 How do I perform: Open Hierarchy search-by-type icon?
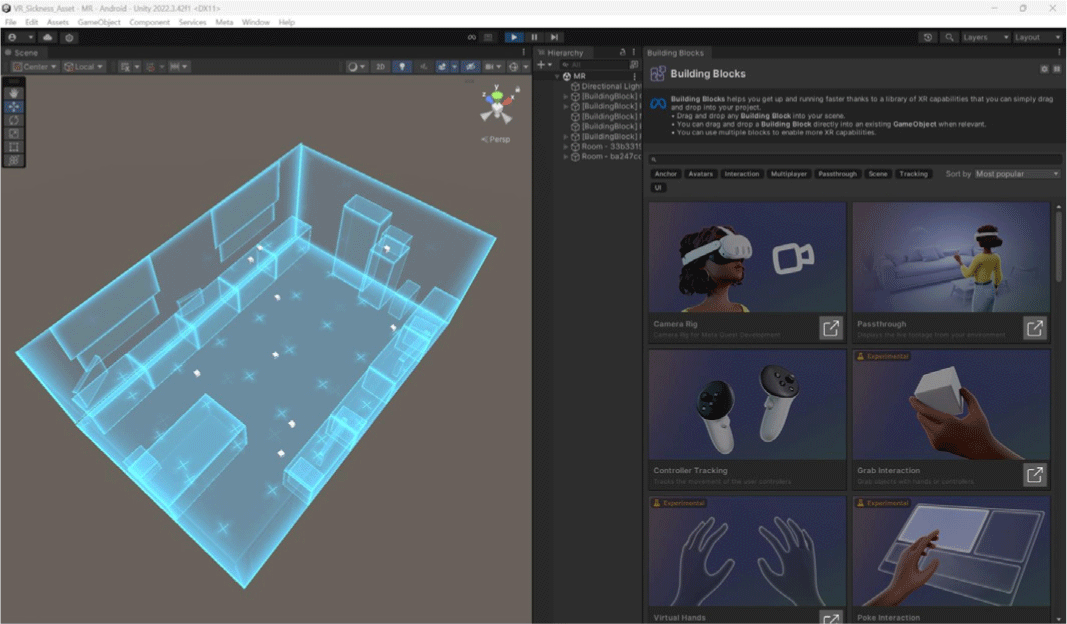pos(634,65)
